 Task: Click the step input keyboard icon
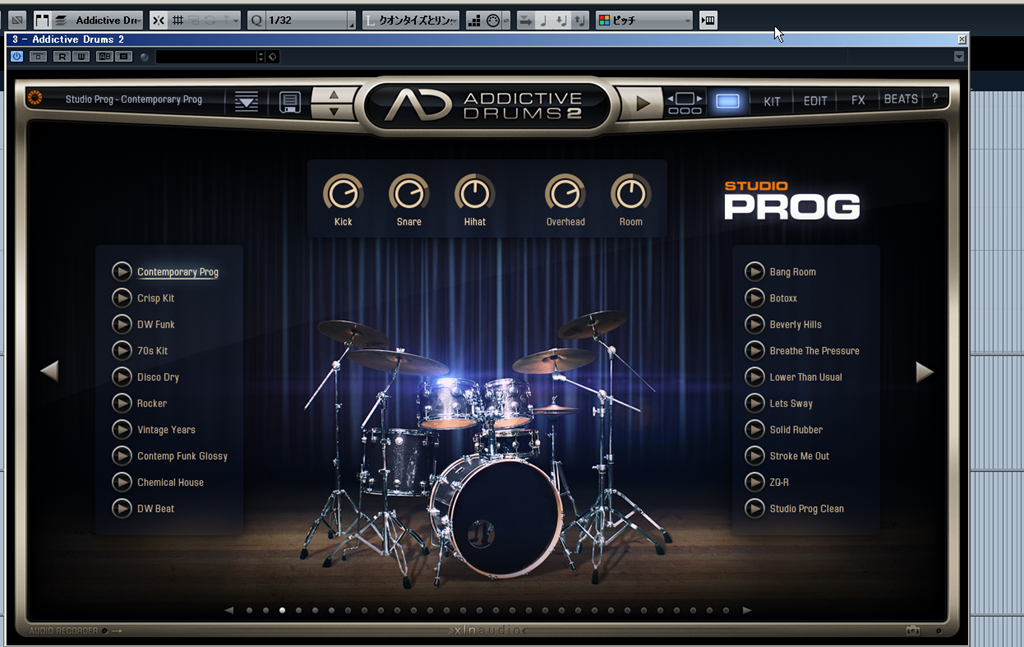(708, 20)
